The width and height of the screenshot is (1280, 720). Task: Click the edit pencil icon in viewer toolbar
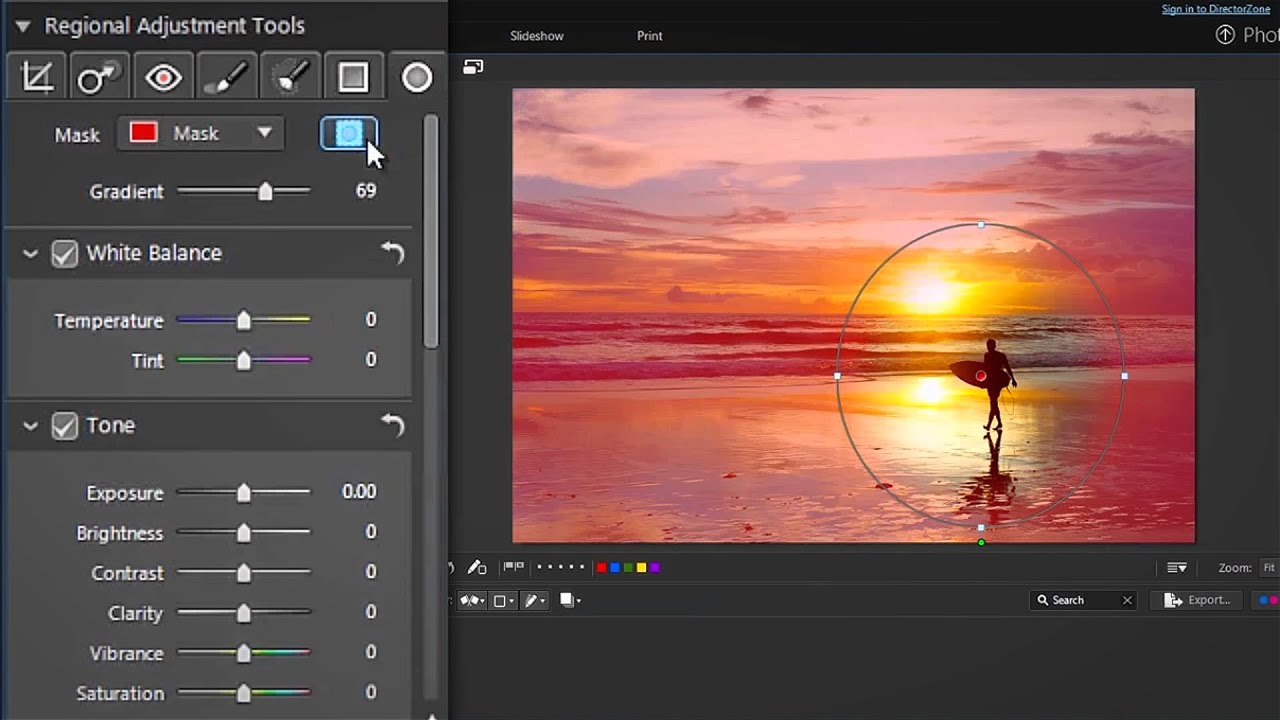(x=477, y=567)
